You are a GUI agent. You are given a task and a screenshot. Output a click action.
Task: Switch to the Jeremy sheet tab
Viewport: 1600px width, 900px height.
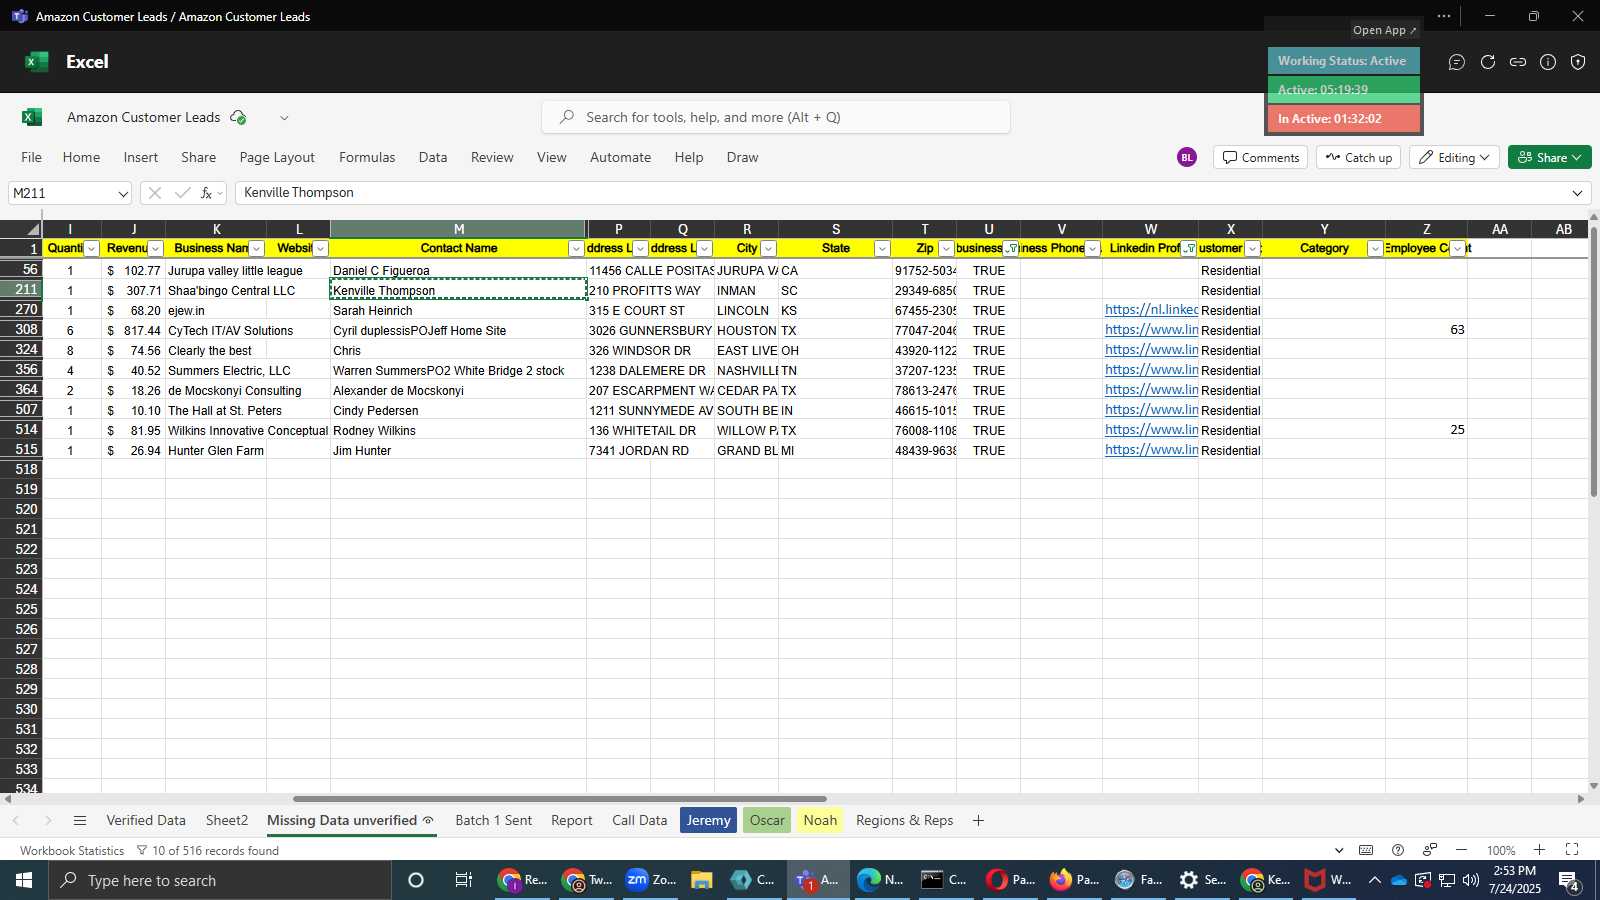[708, 820]
